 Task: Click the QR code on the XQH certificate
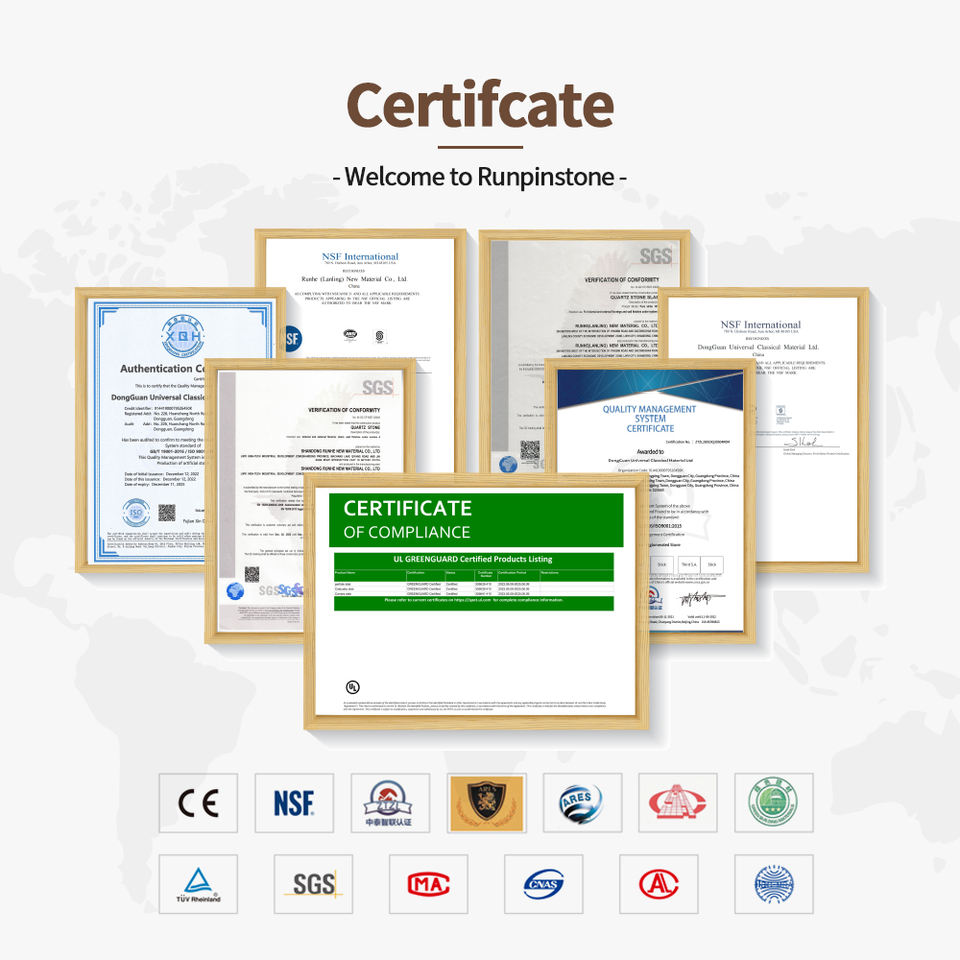pyautogui.click(x=167, y=512)
